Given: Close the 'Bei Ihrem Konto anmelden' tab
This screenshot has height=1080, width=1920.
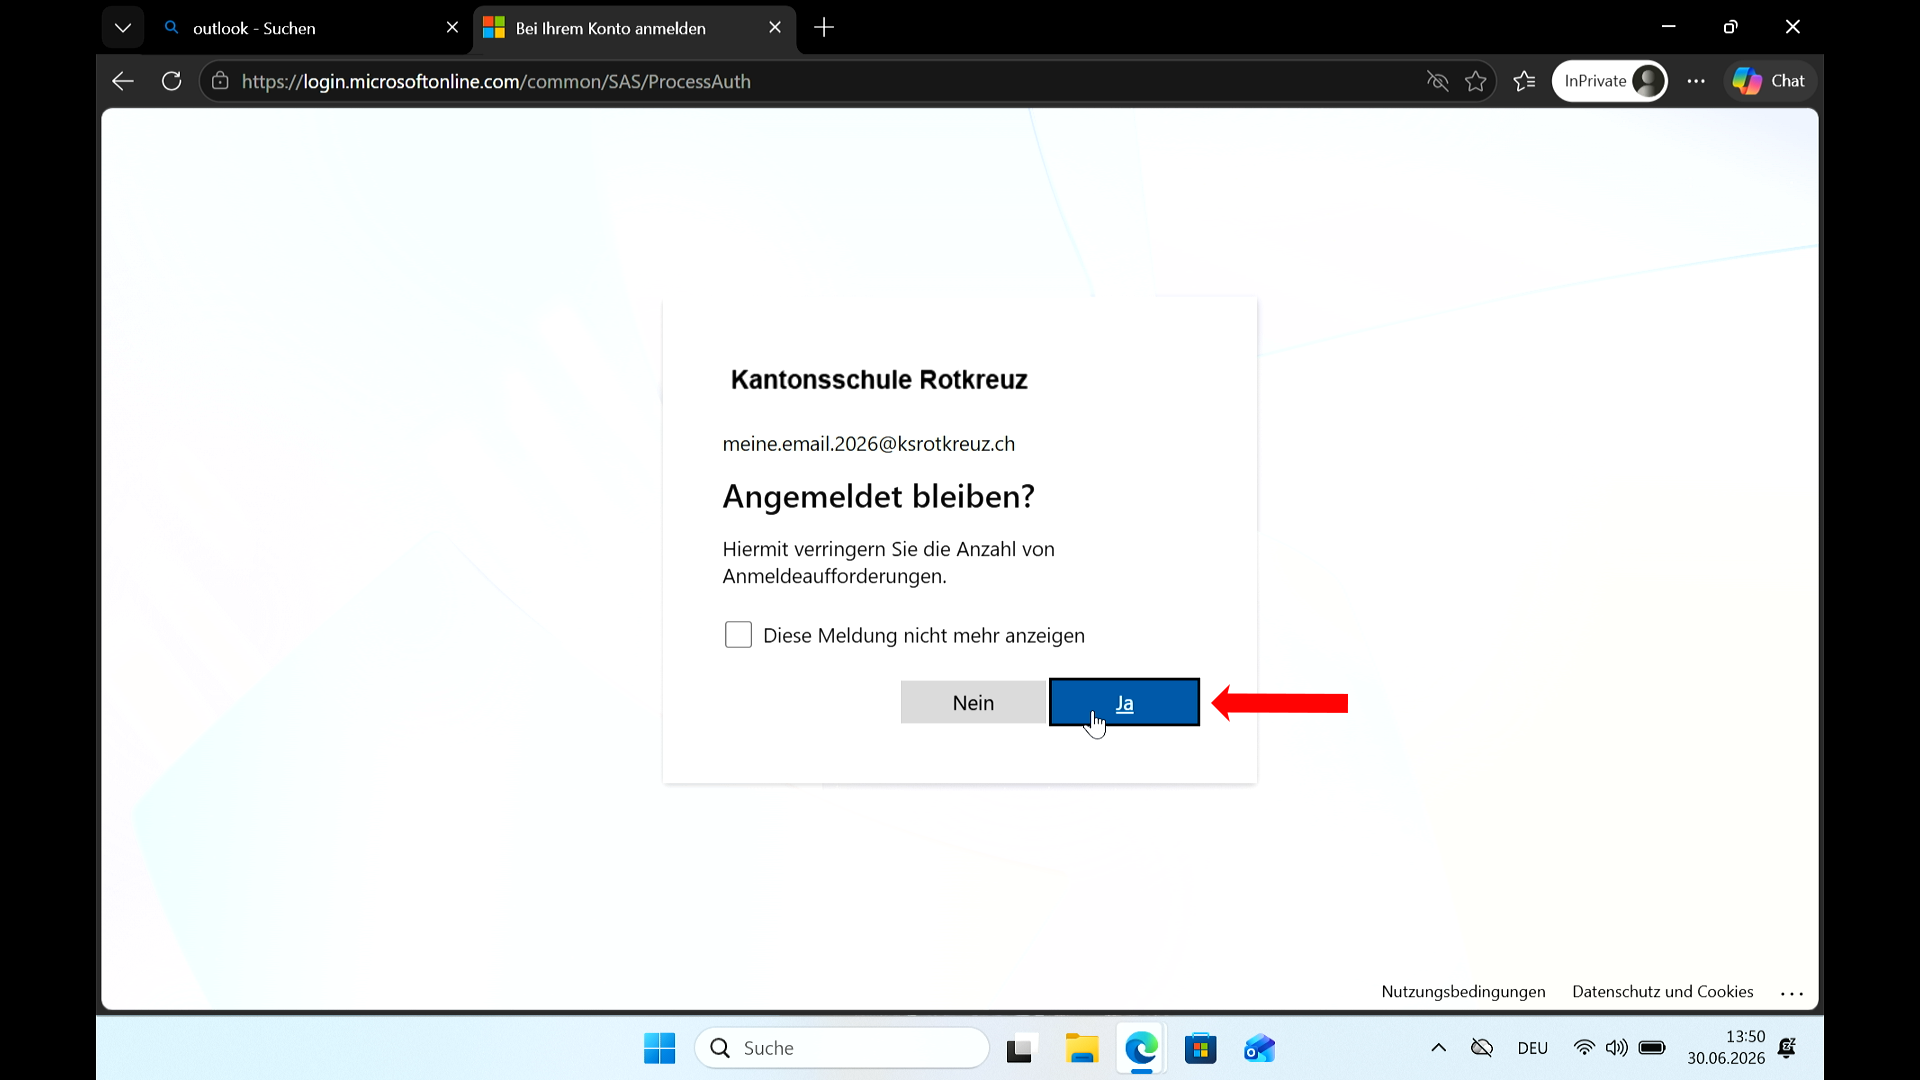Looking at the screenshot, I should pos(775,28).
